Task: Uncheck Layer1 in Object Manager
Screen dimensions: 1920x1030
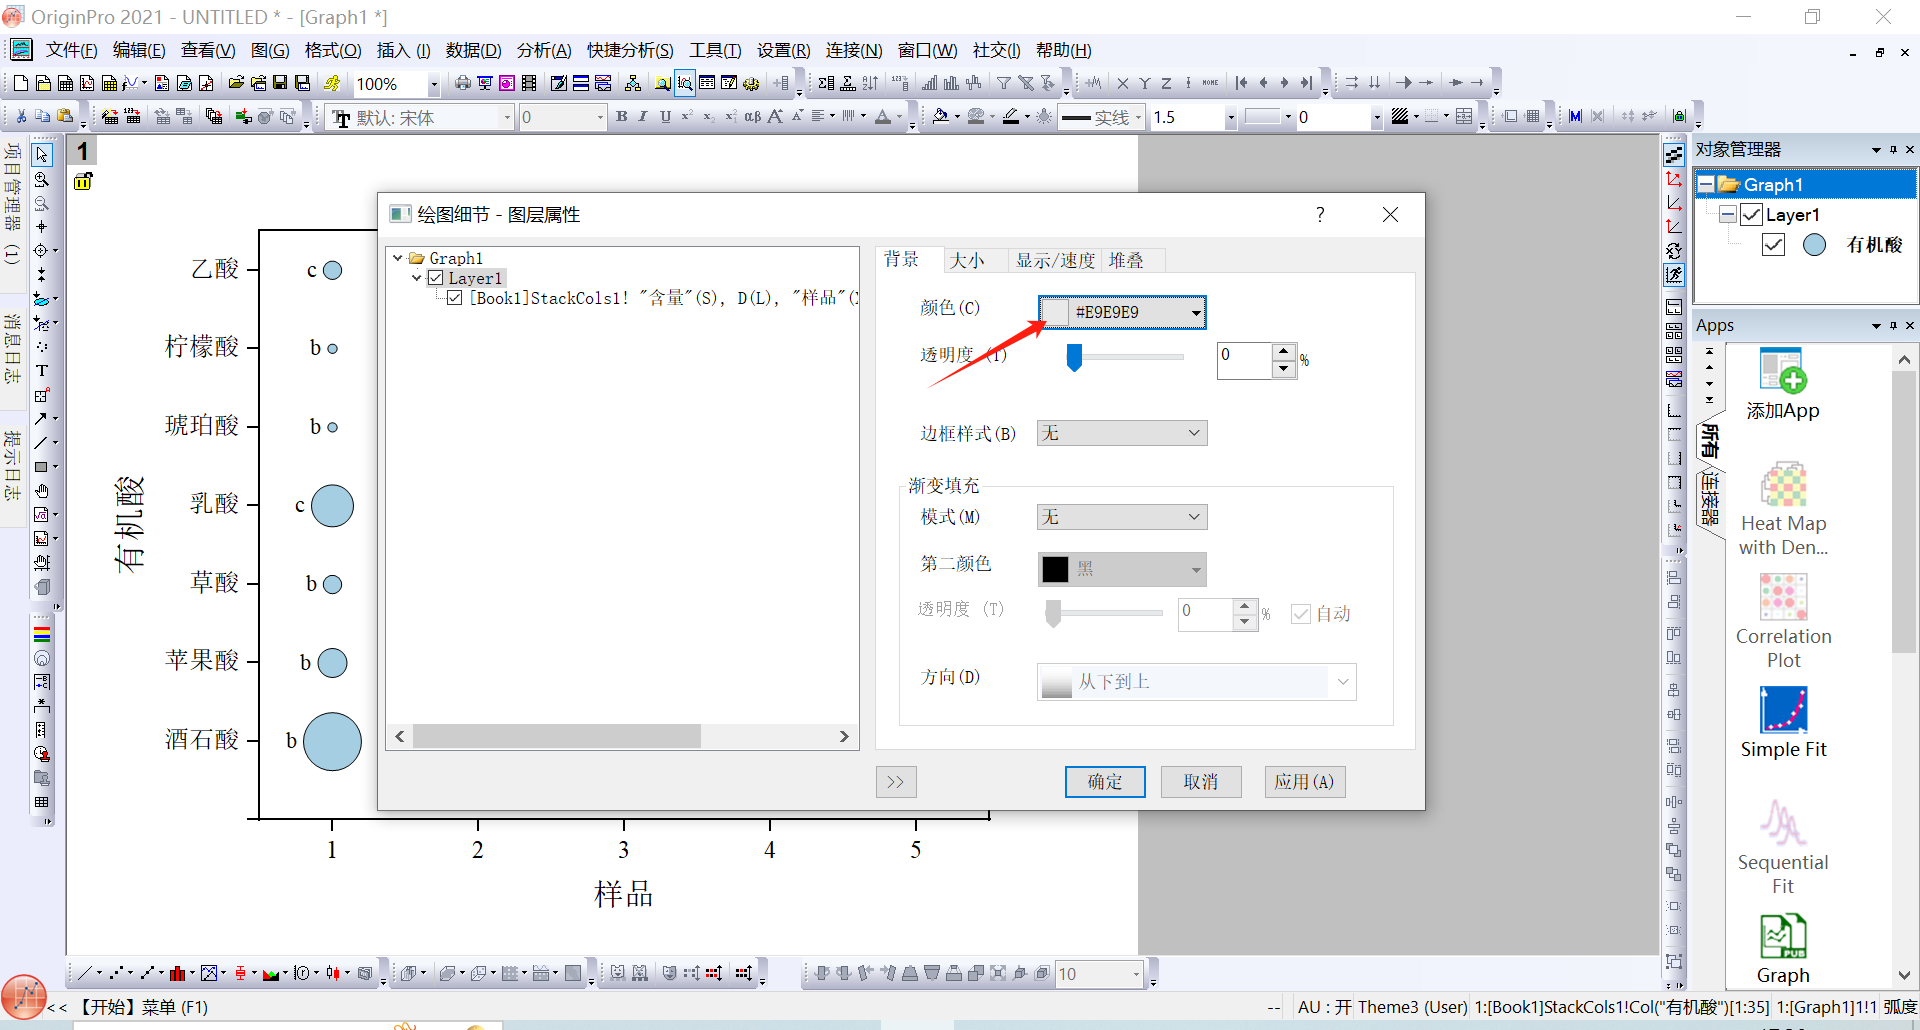Action: (x=1751, y=215)
